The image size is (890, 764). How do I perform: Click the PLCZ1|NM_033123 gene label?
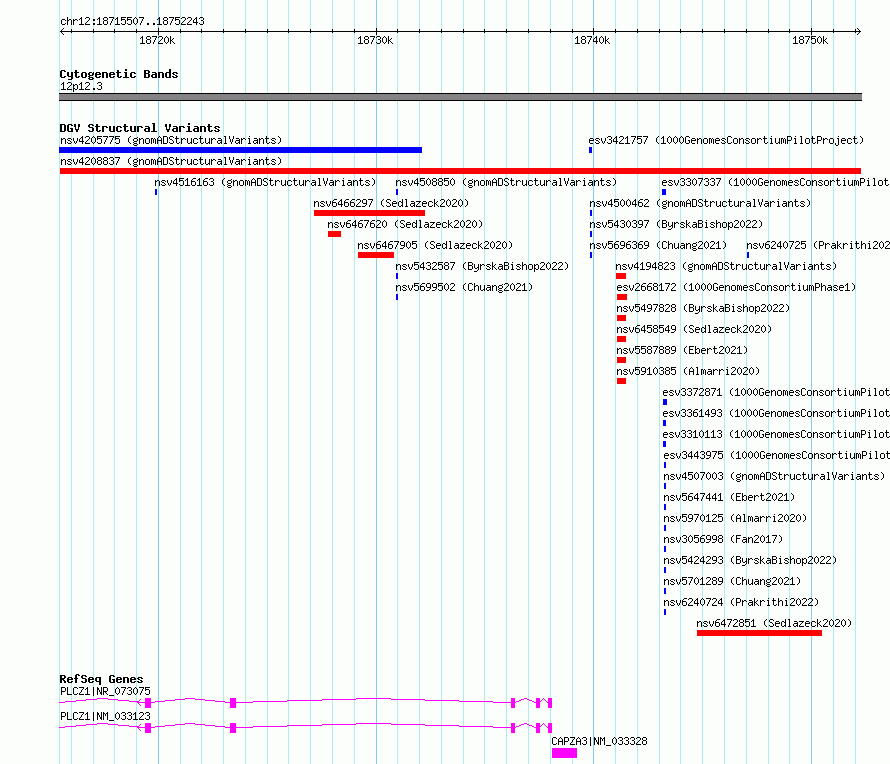[105, 716]
